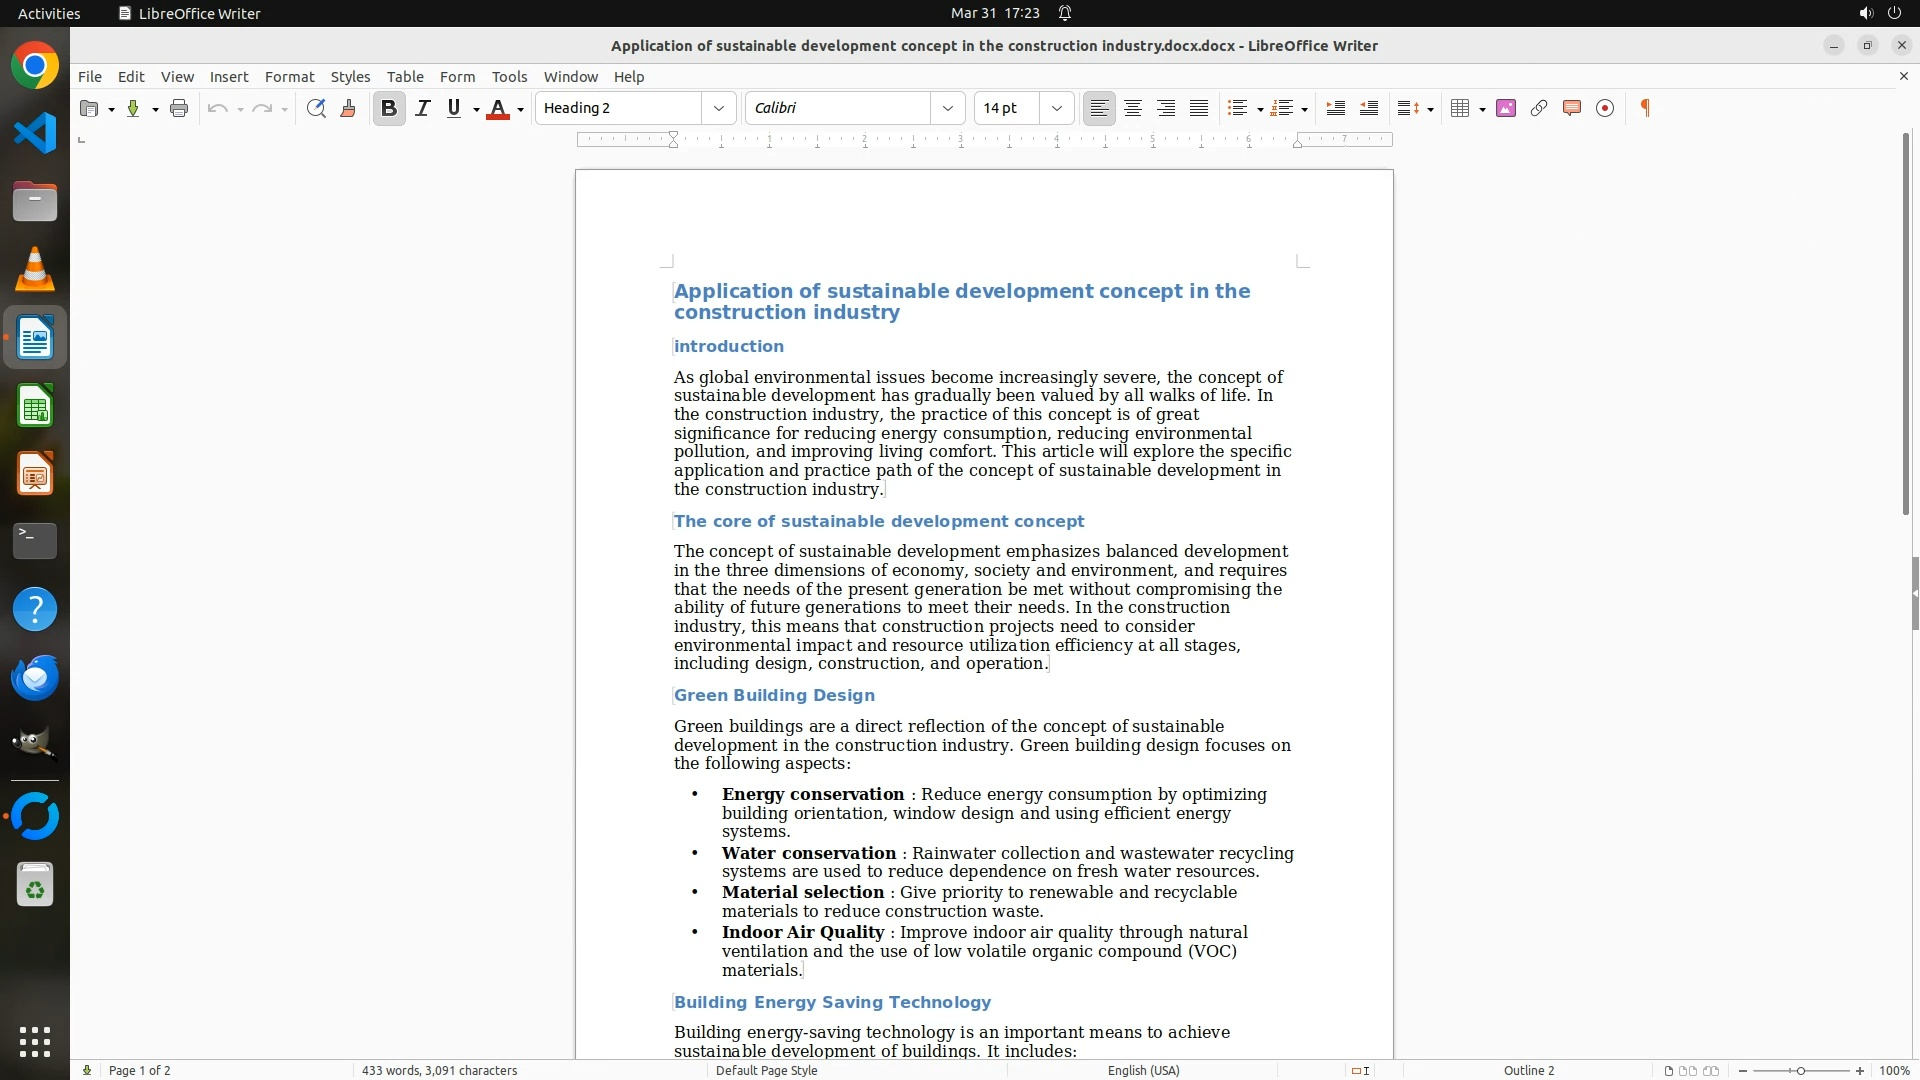Click the Clear Direct Formatting icon
This screenshot has height=1080, width=1920.
coord(348,108)
